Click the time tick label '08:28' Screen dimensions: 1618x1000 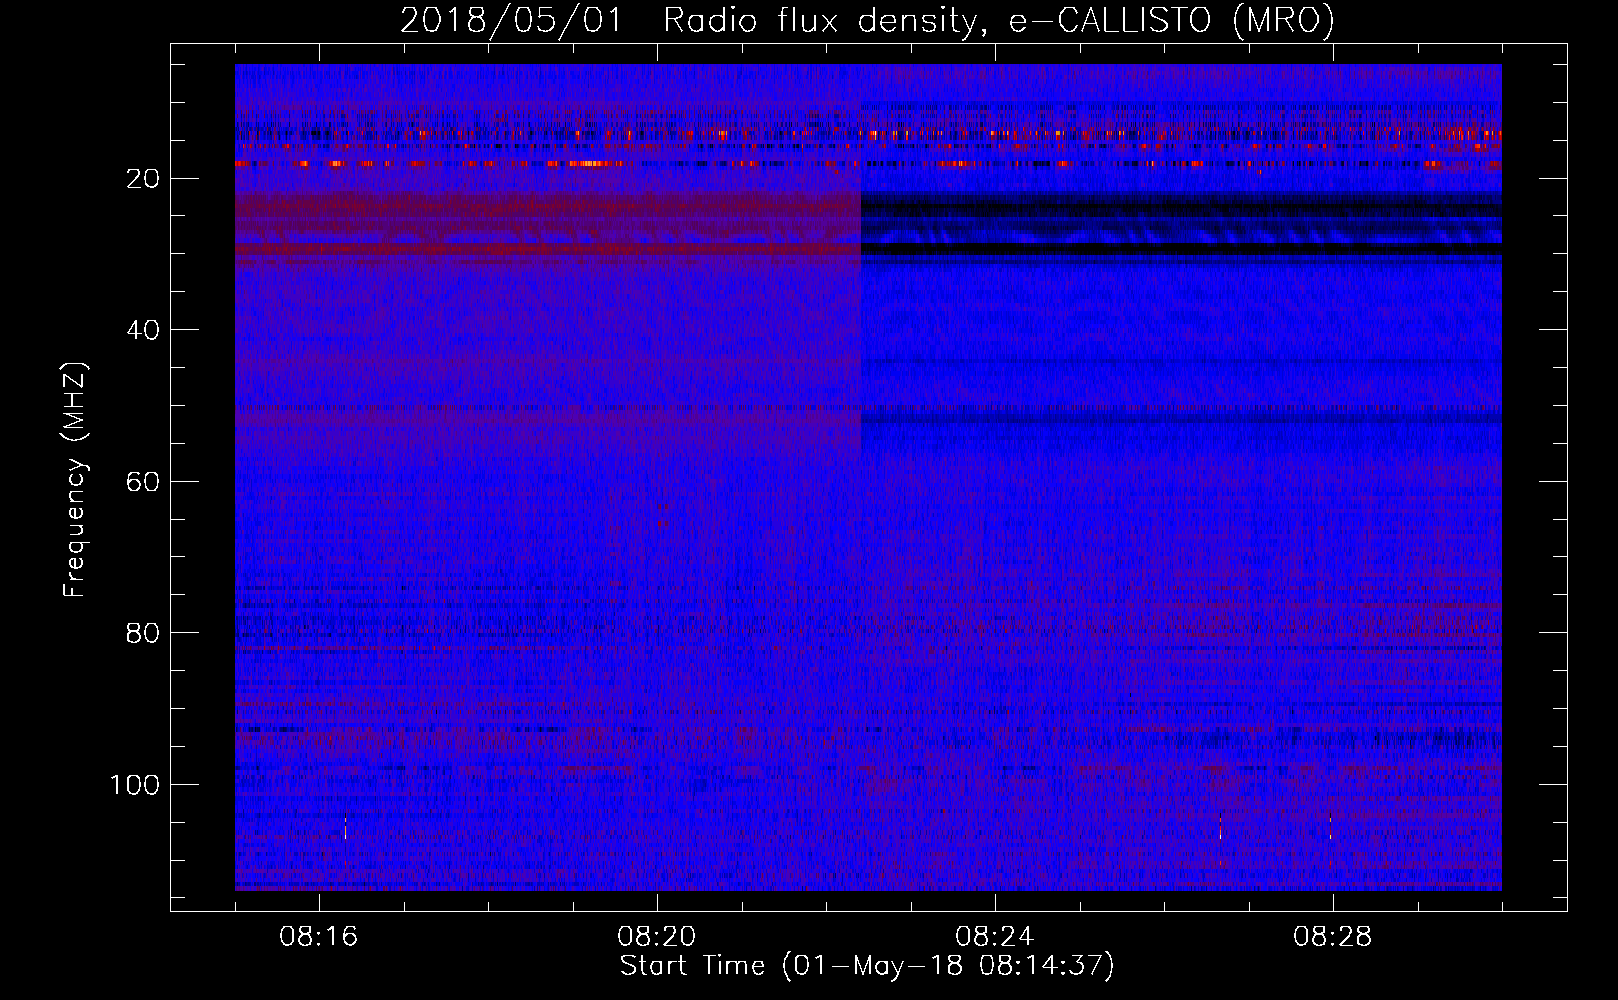click(1333, 937)
